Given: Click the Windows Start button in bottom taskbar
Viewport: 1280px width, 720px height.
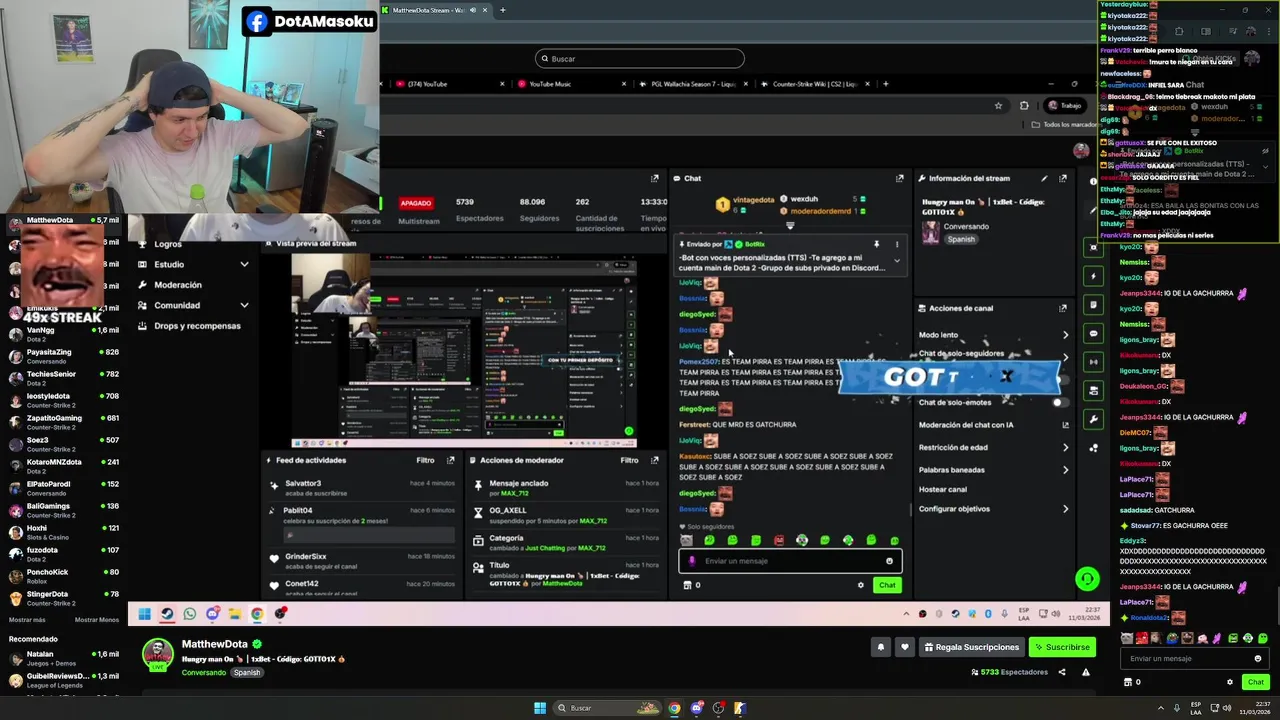Looking at the screenshot, I should [x=540, y=708].
